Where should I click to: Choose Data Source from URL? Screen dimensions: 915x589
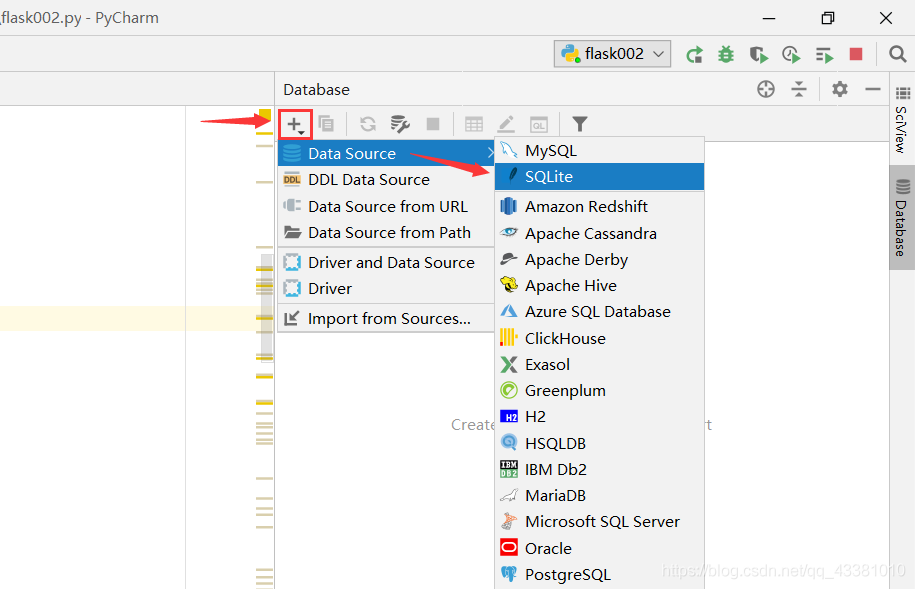(386, 207)
